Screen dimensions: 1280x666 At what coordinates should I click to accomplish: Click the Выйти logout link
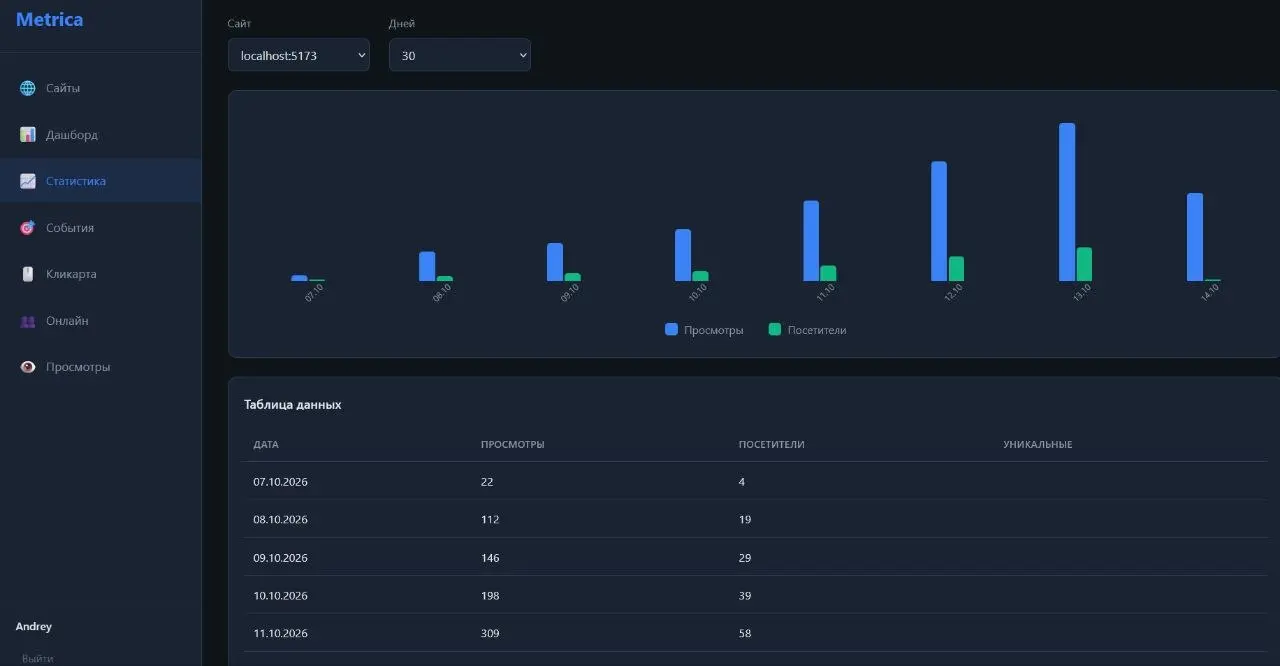[38, 658]
